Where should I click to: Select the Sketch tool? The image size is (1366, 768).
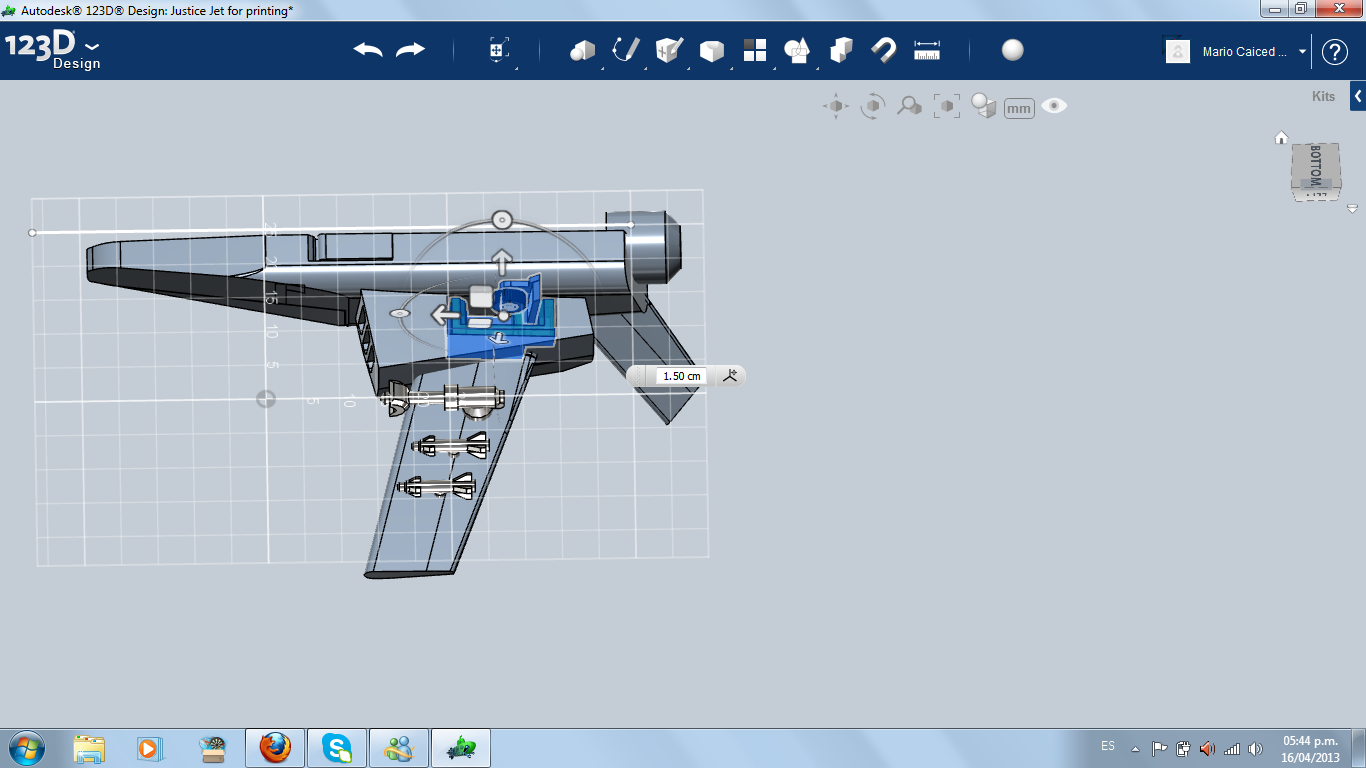(x=625, y=50)
